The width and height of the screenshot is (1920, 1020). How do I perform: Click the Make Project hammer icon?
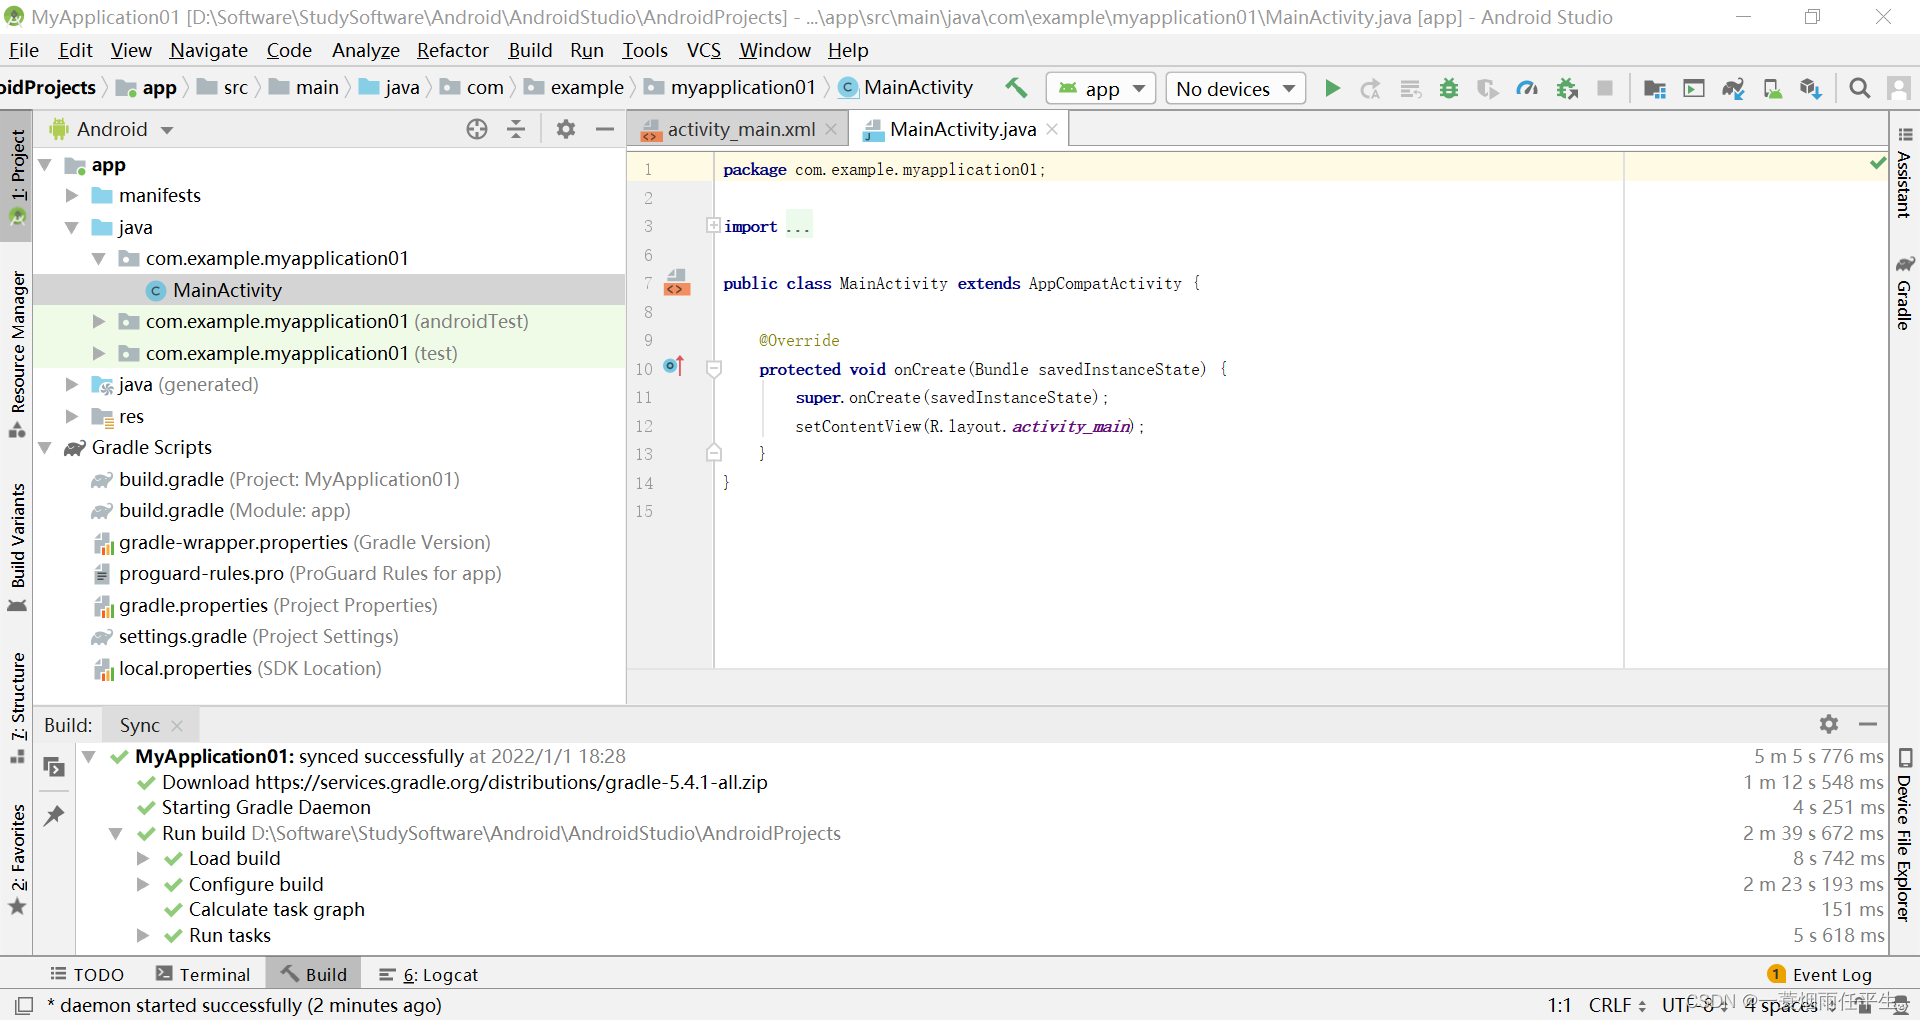coord(1016,88)
